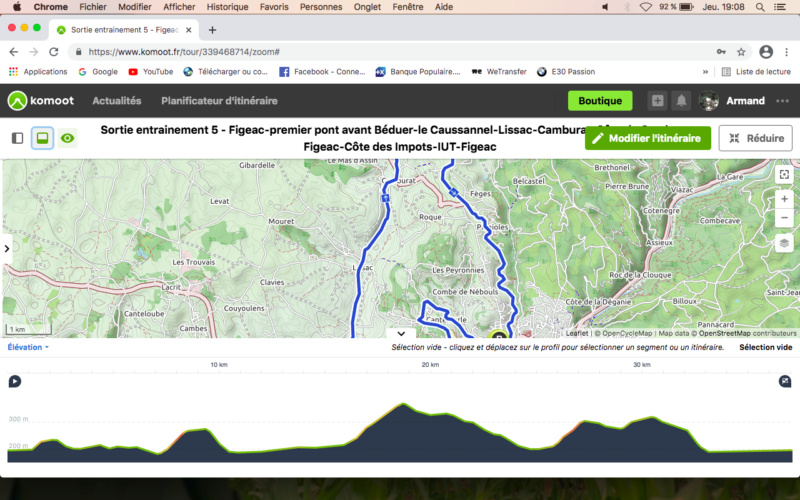Image resolution: width=800 pixels, height=500 pixels.
Task: Click the route waypoint marker near Courat
Action: click(385, 198)
